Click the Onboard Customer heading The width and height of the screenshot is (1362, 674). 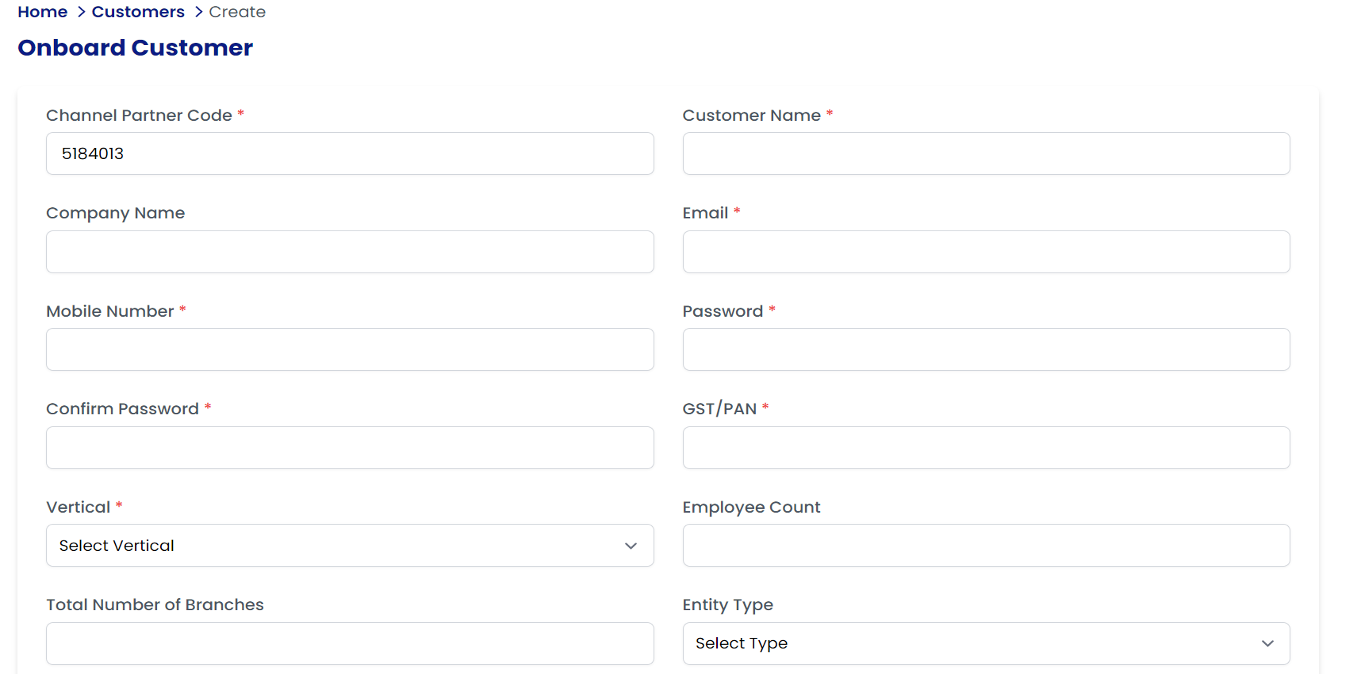click(135, 48)
